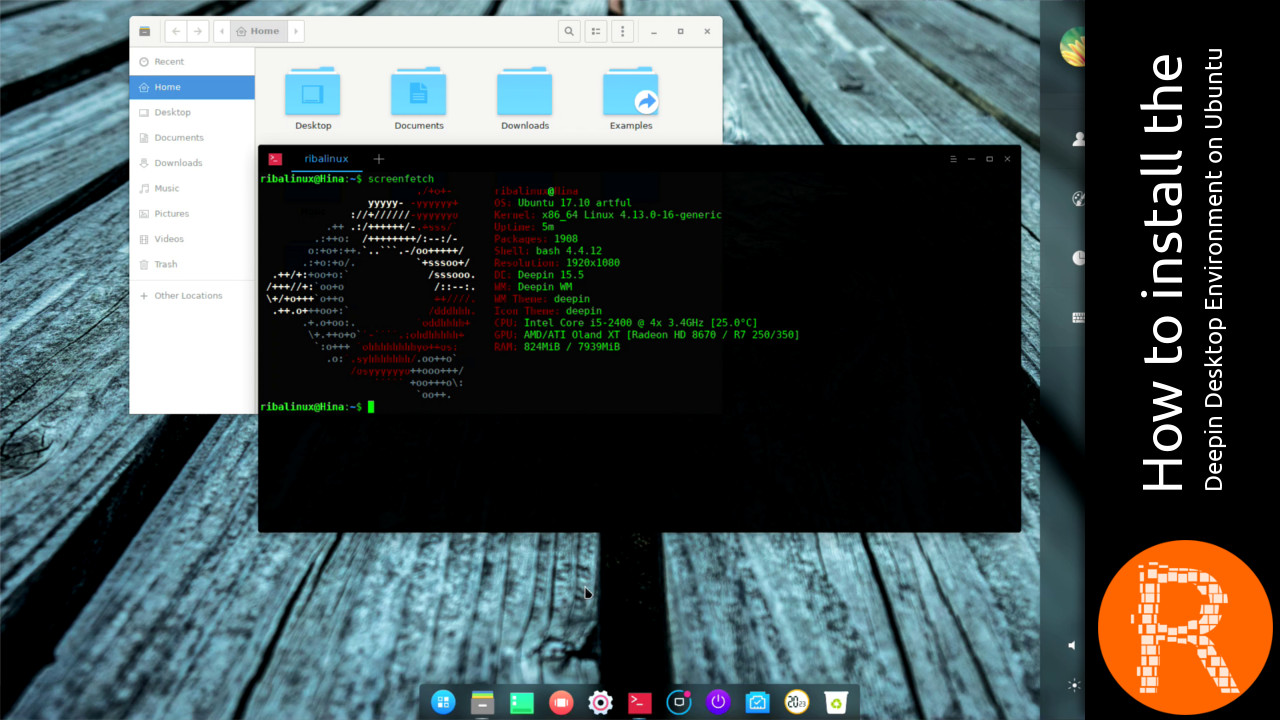Click '824MiB / 7939MiB' RAM value
Viewport: 1280px width, 720px height.
pyautogui.click(x=570, y=347)
